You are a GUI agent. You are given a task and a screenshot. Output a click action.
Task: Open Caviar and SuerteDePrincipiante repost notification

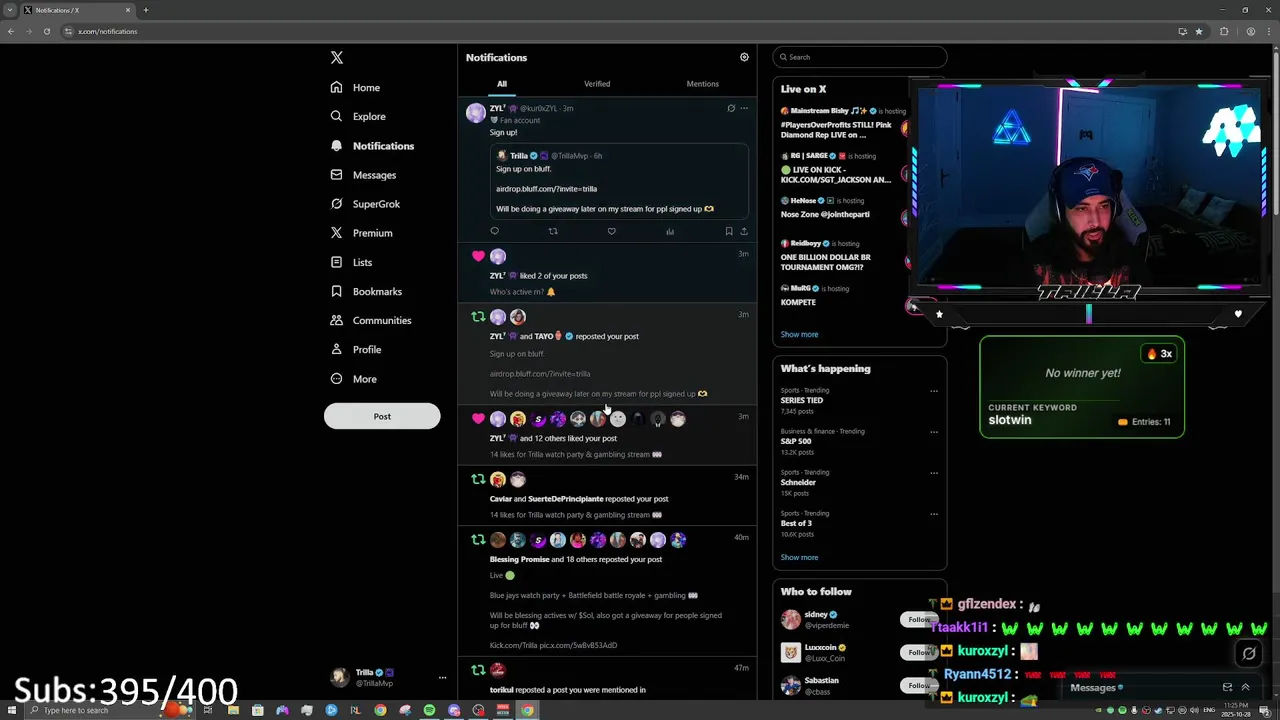click(608, 496)
